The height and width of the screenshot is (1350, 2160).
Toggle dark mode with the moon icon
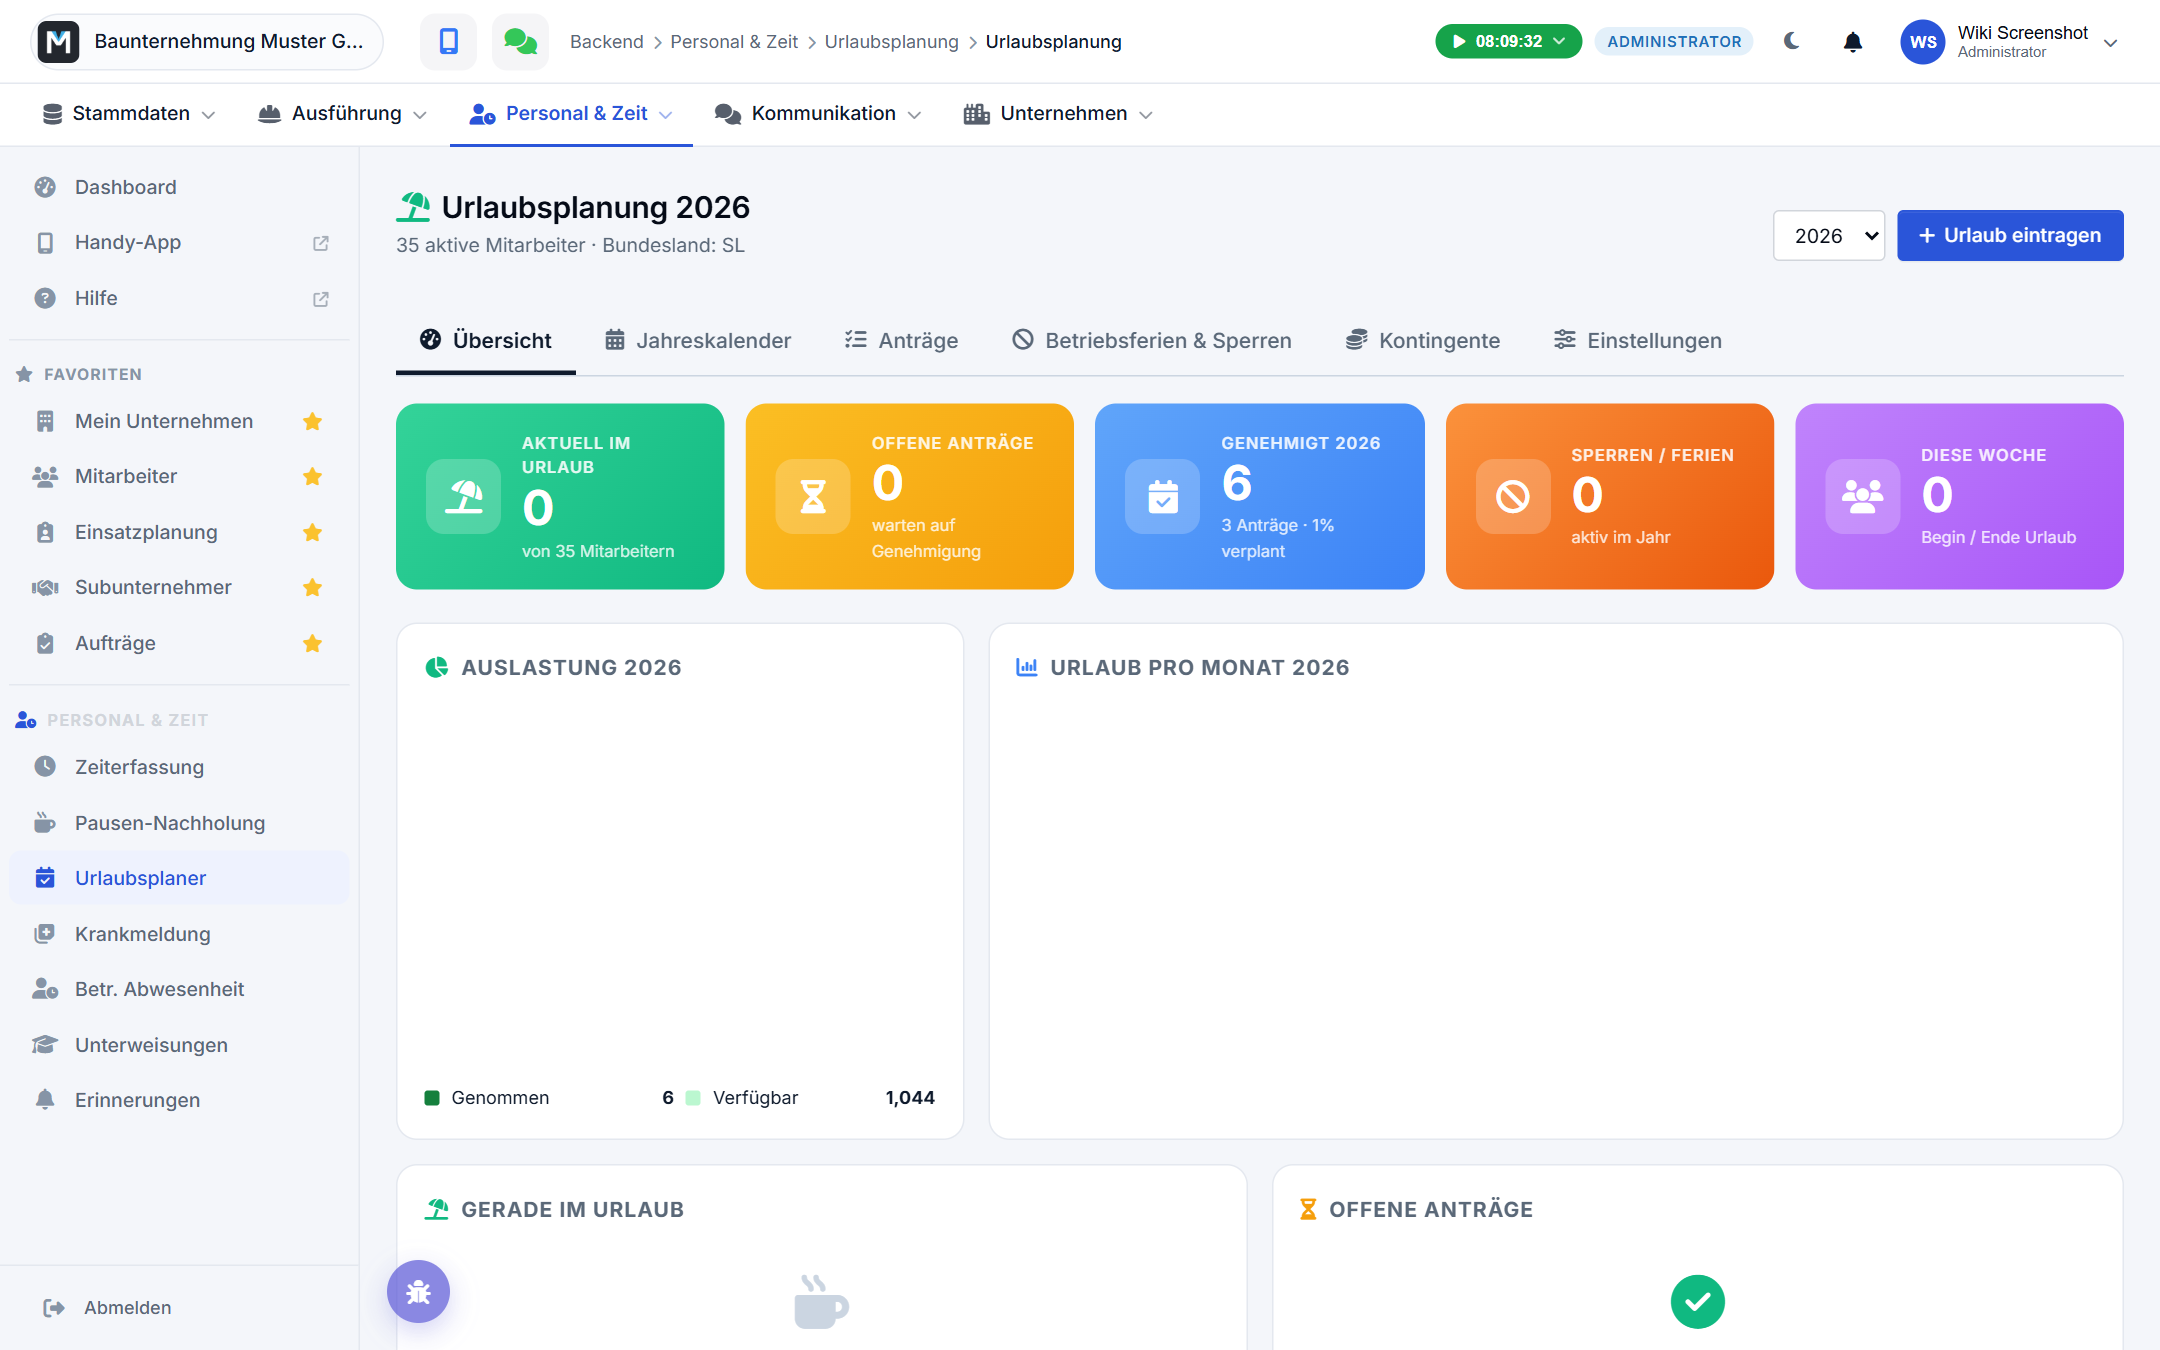[1791, 41]
